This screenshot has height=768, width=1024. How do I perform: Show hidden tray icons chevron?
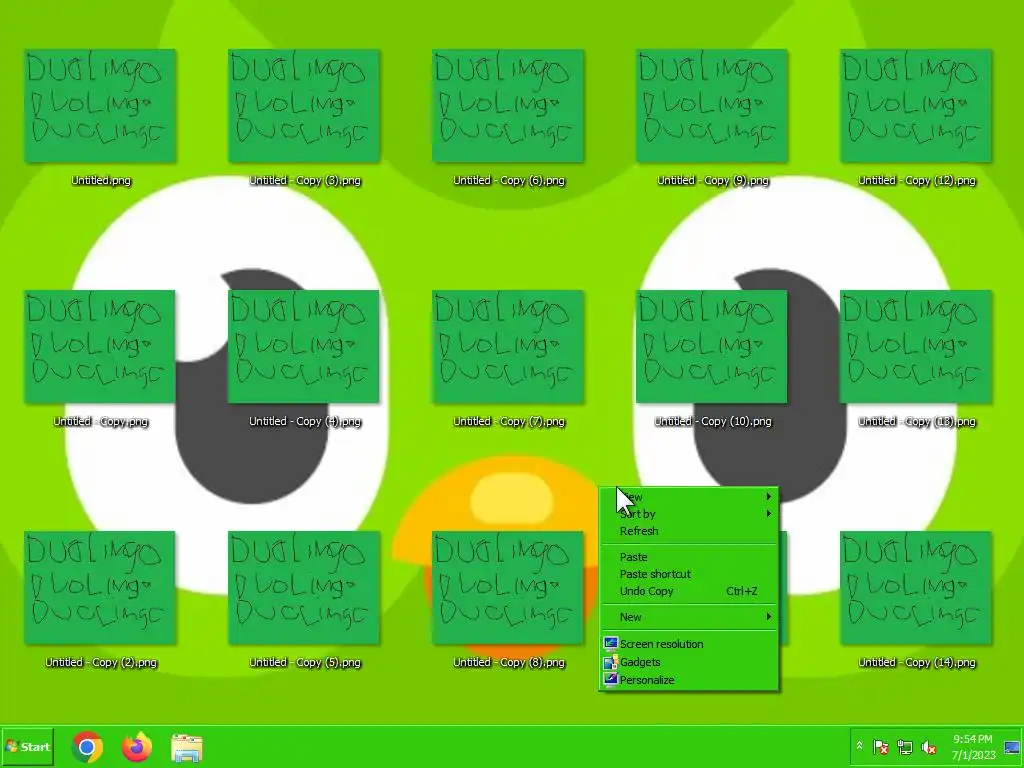click(x=859, y=746)
